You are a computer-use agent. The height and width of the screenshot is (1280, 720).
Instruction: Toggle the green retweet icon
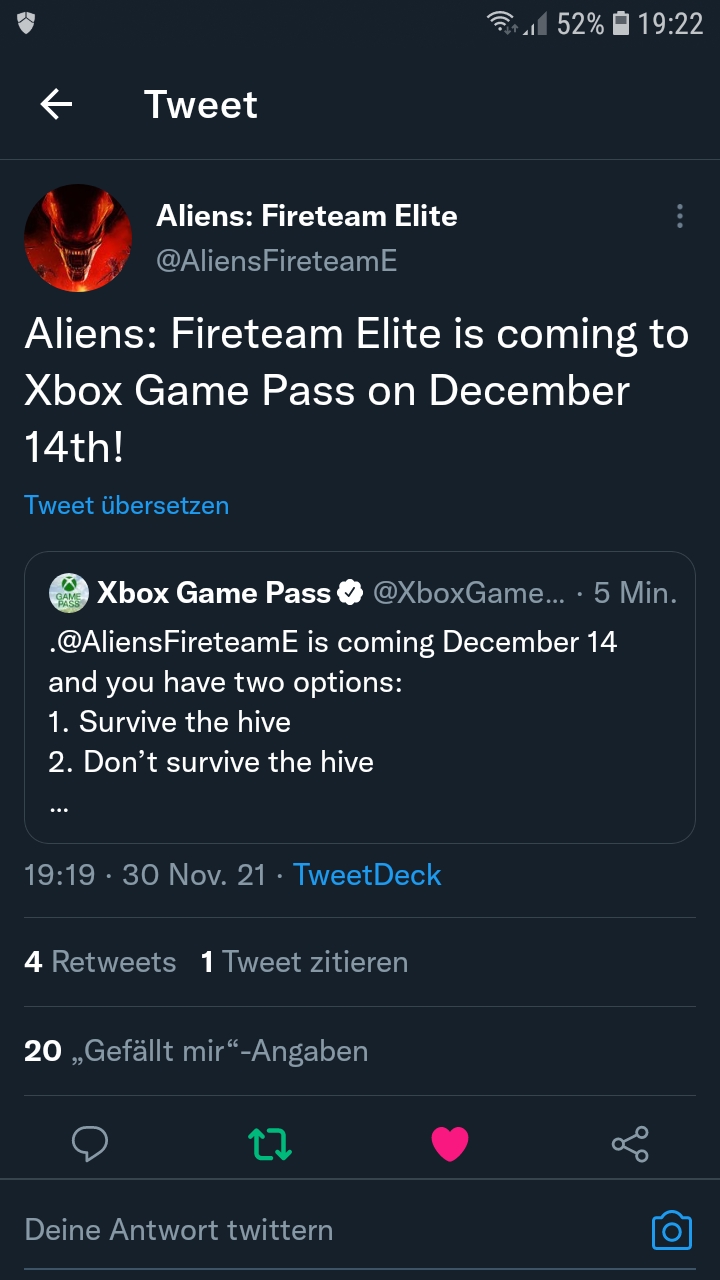(x=270, y=1144)
